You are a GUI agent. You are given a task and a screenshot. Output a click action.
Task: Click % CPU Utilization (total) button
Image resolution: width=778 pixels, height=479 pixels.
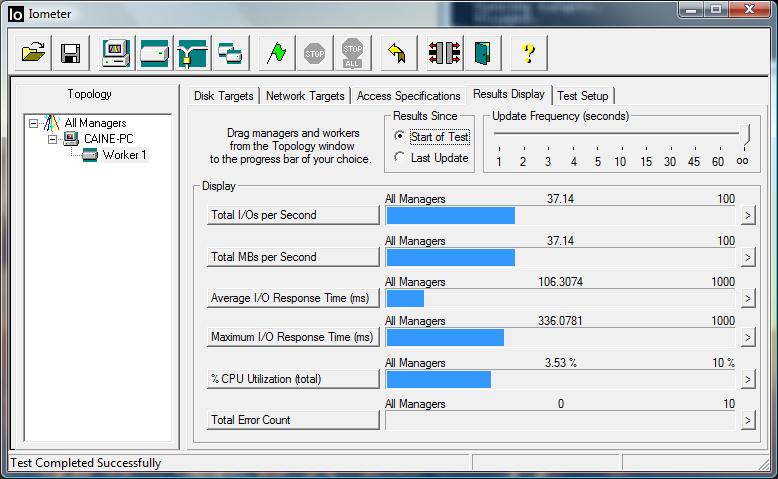click(293, 379)
